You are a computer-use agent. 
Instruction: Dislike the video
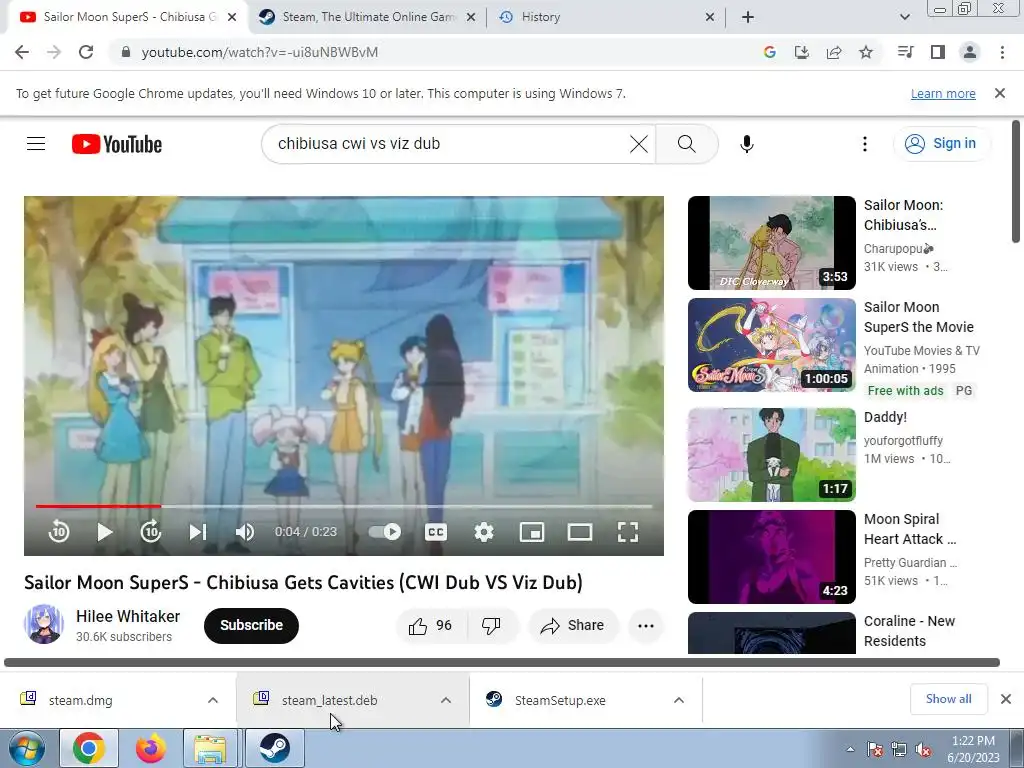coord(491,626)
